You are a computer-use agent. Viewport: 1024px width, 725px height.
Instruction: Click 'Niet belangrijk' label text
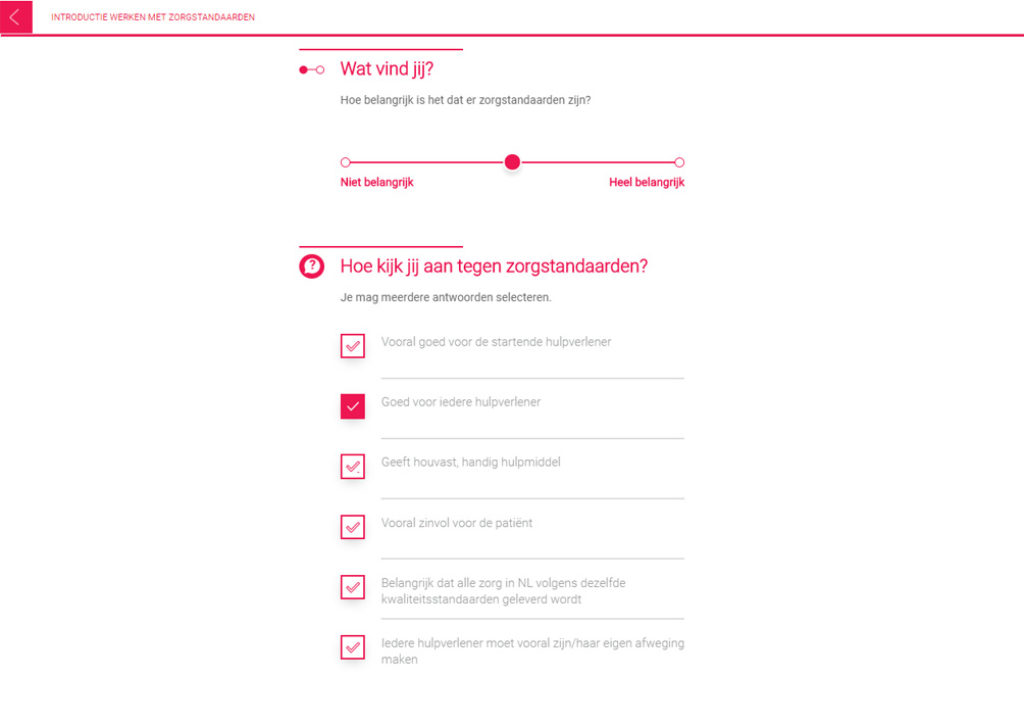377,182
